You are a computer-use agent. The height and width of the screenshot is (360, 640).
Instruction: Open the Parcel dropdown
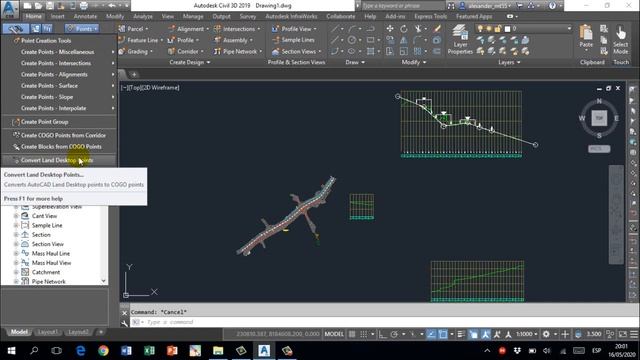click(133, 29)
